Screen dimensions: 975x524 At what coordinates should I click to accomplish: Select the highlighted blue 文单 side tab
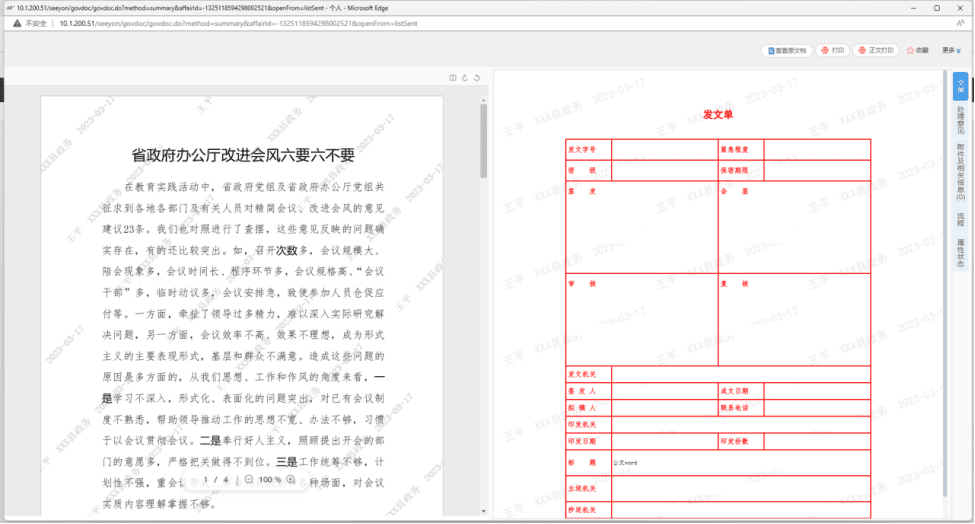pyautogui.click(x=961, y=86)
